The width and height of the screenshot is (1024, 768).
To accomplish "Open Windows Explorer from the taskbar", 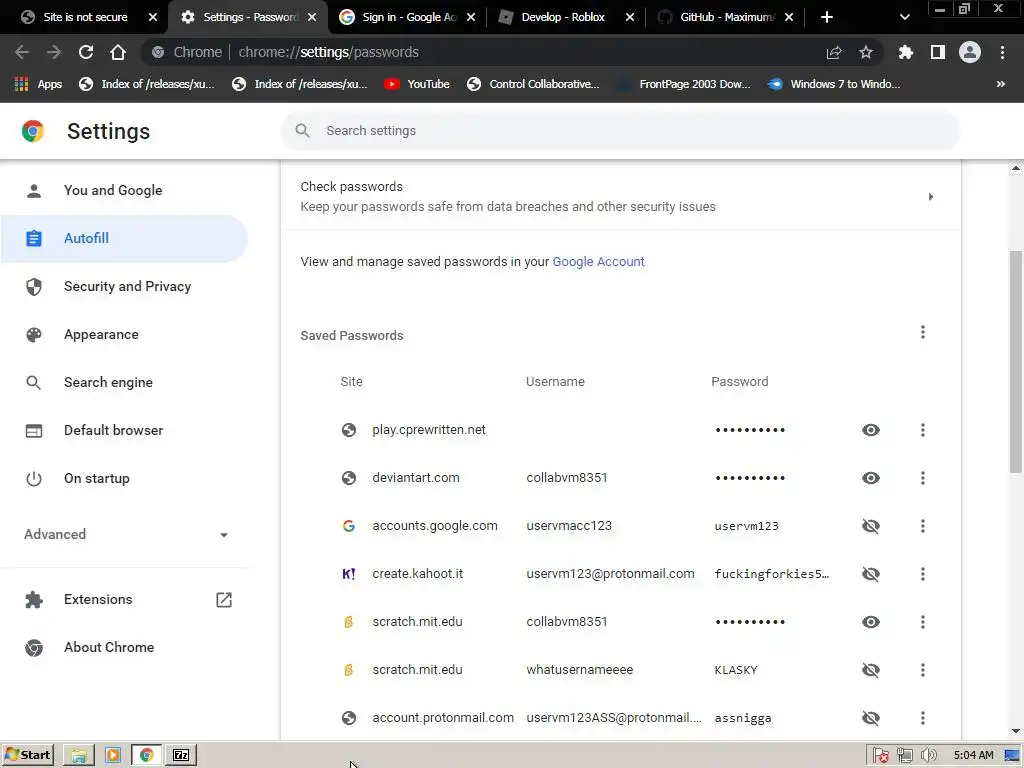I will tap(78, 756).
